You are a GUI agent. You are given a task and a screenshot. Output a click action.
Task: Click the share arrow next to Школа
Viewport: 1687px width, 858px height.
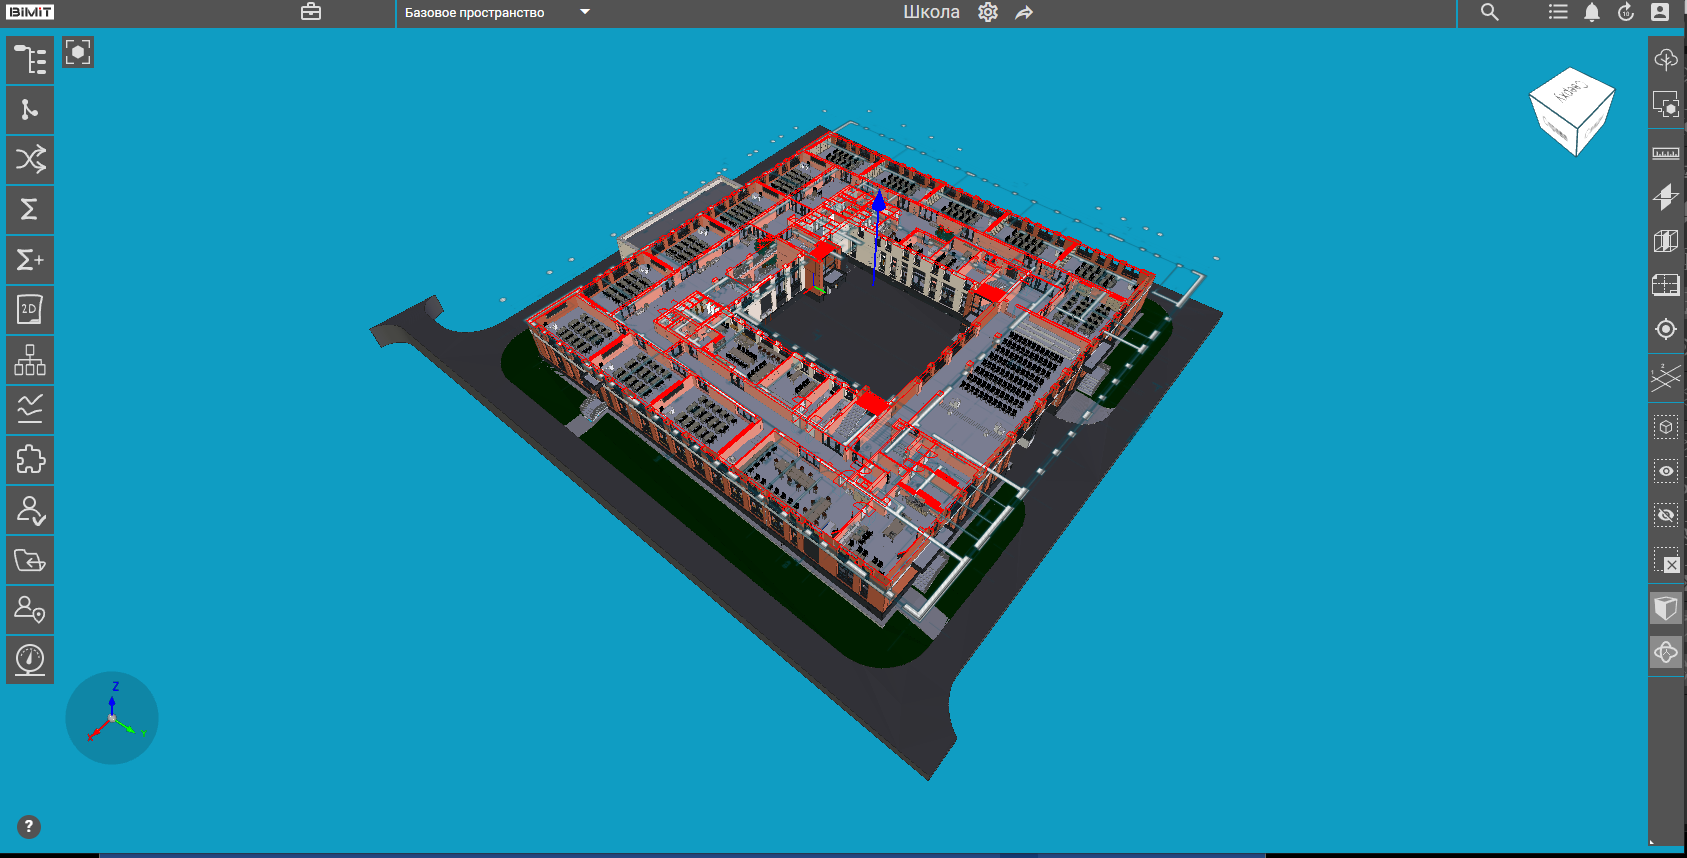pos(1024,12)
